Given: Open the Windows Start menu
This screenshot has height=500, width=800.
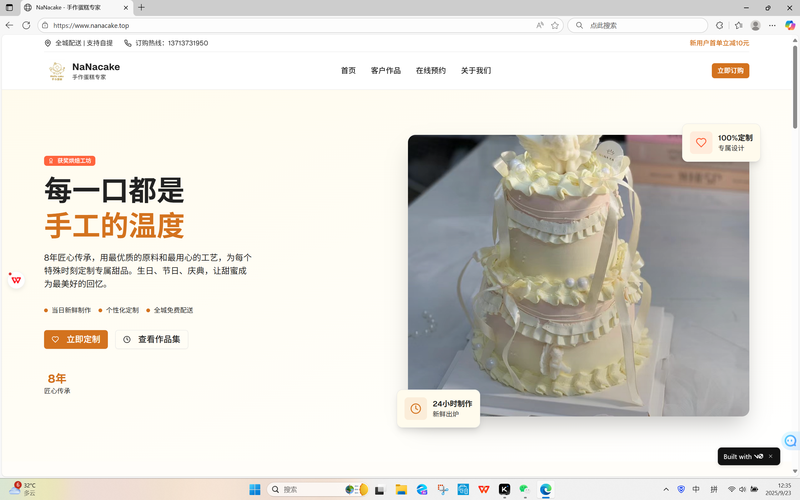Looking at the screenshot, I should 255,489.
